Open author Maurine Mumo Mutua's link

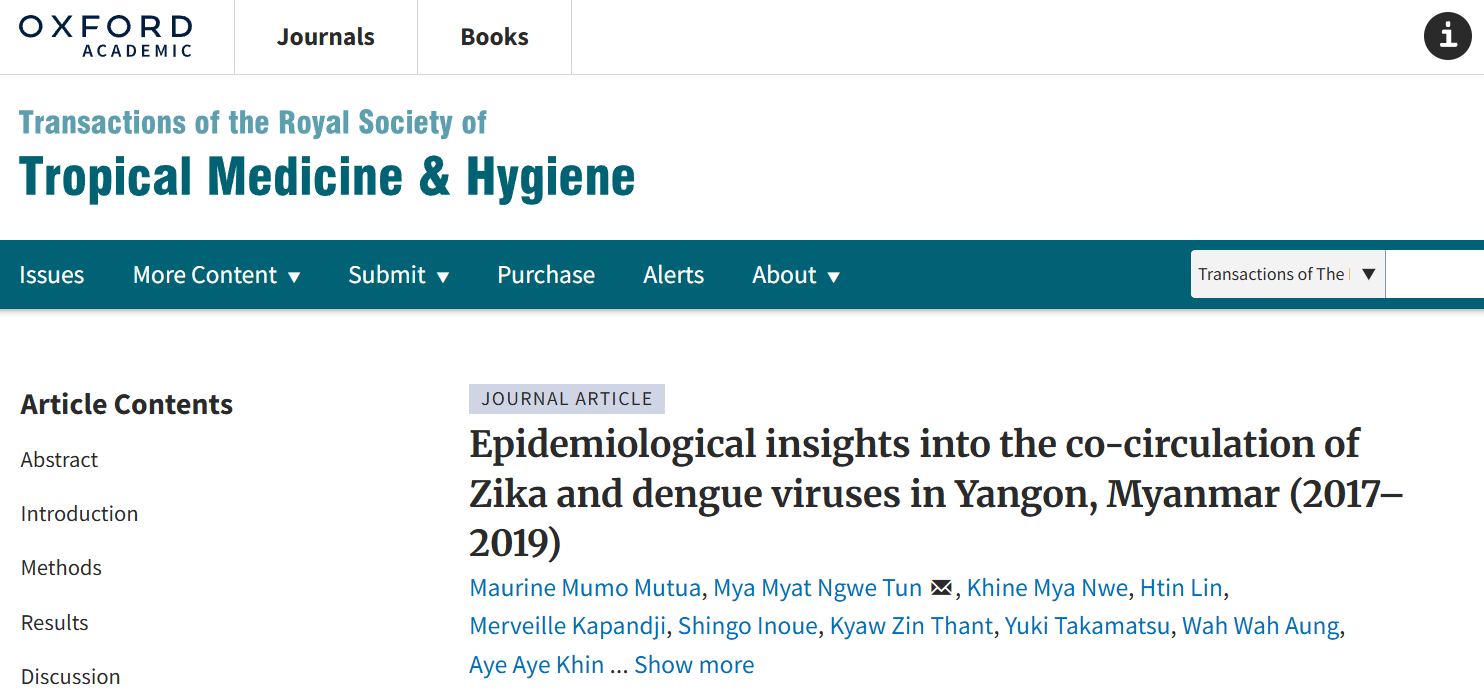[585, 588]
